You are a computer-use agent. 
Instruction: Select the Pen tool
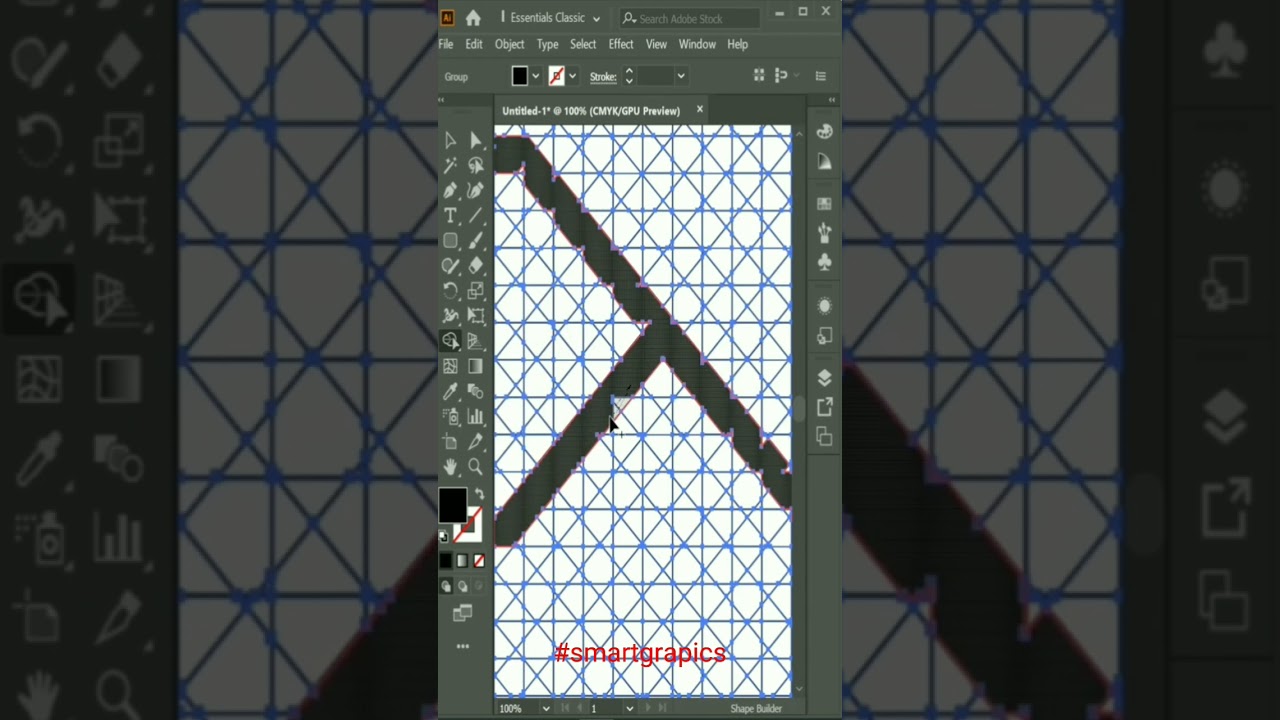450,191
